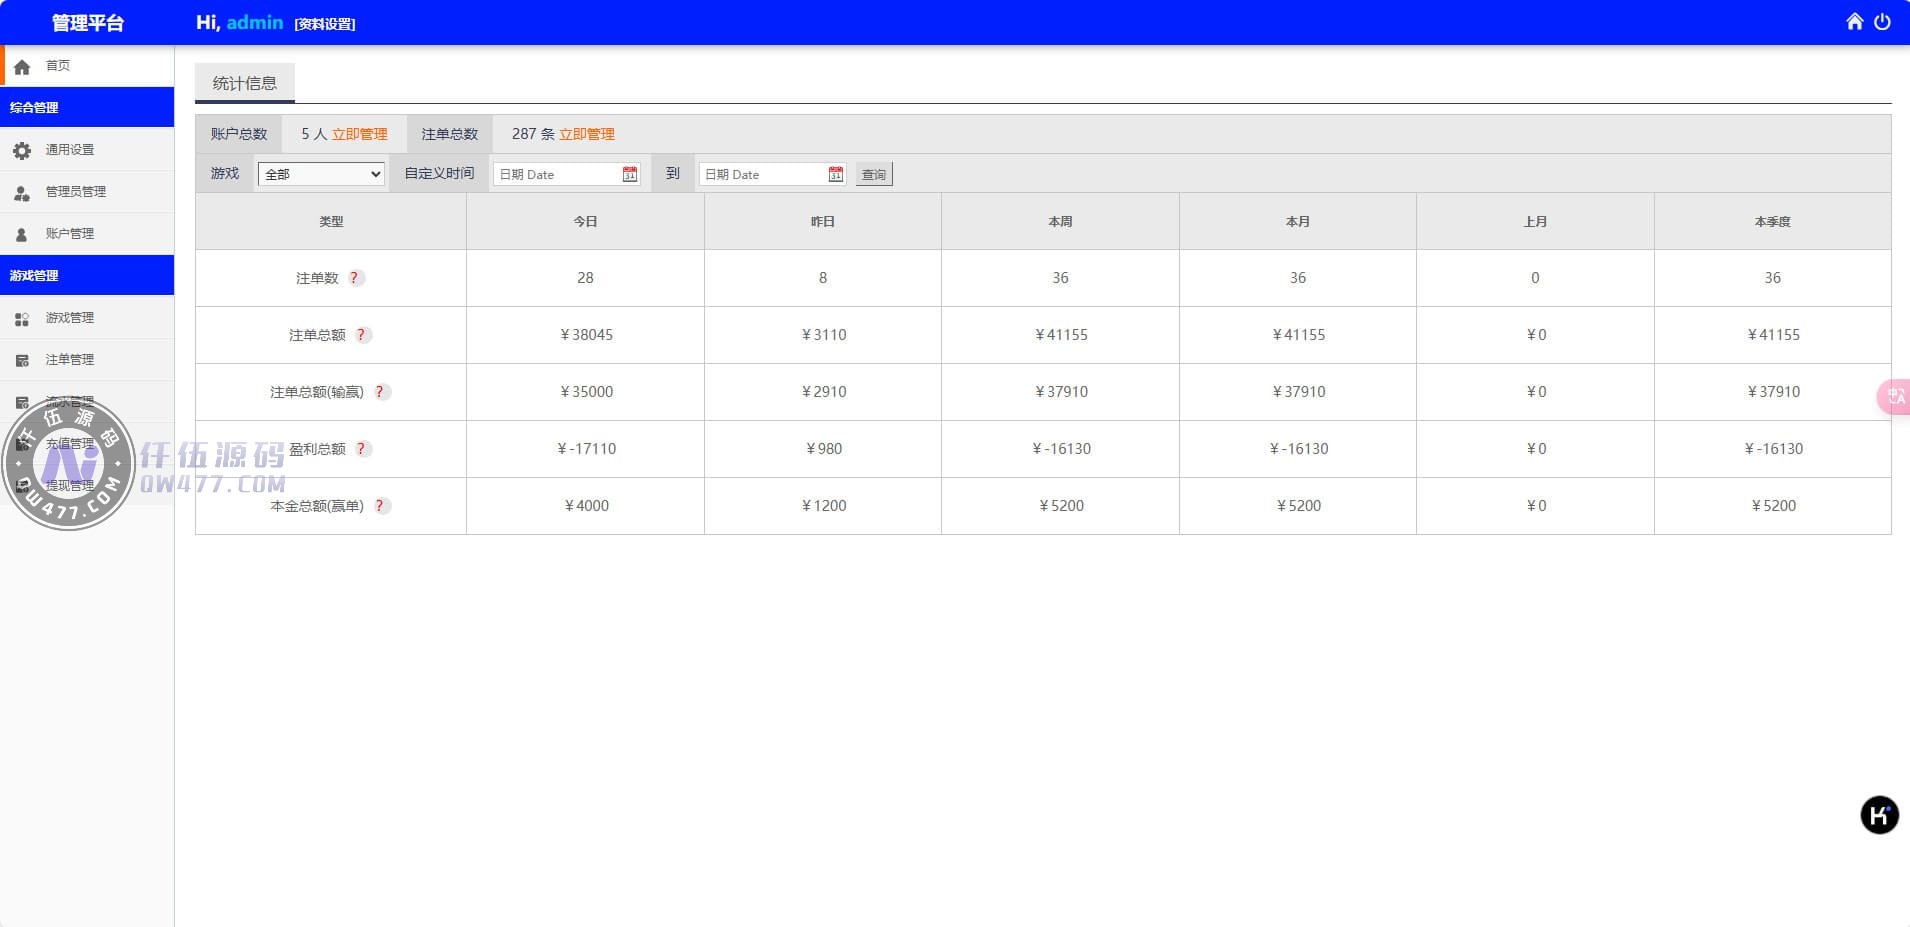1910x927 pixels.
Task: Go to 管理员管理 in the sidebar
Action: [x=75, y=192]
